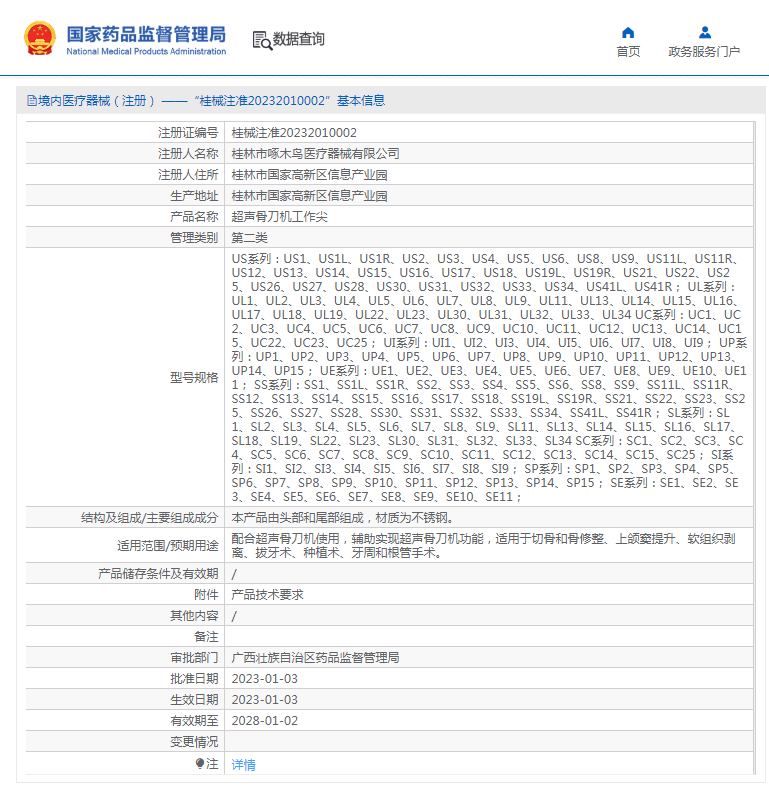Click the 型号规格 model list text

(x=489, y=377)
